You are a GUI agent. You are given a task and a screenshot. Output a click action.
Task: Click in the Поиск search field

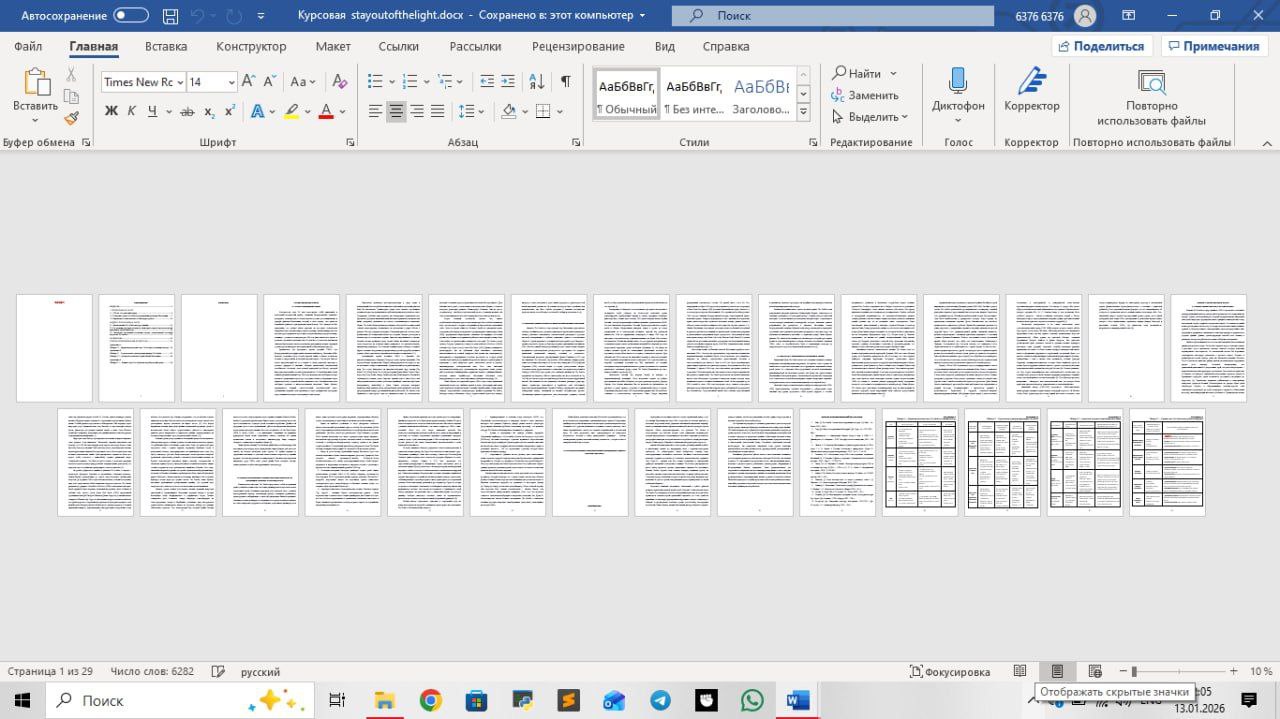833,16
